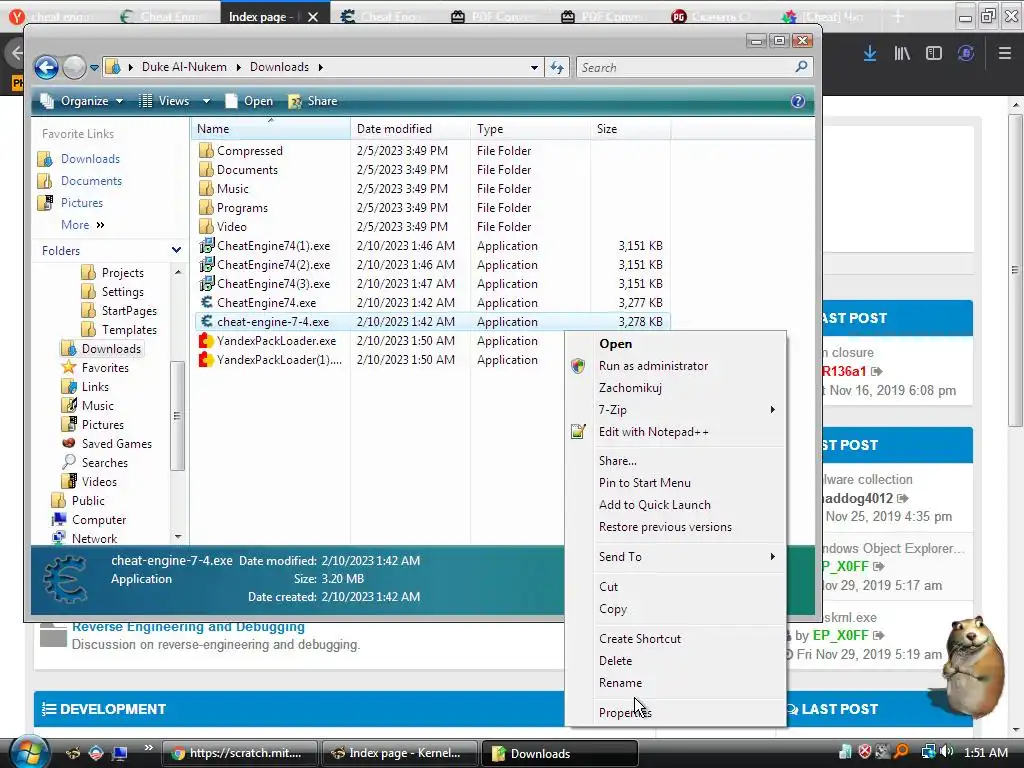Screen dimensions: 1024x768
Task: Expand More favorite links
Action: pyautogui.click(x=82, y=225)
